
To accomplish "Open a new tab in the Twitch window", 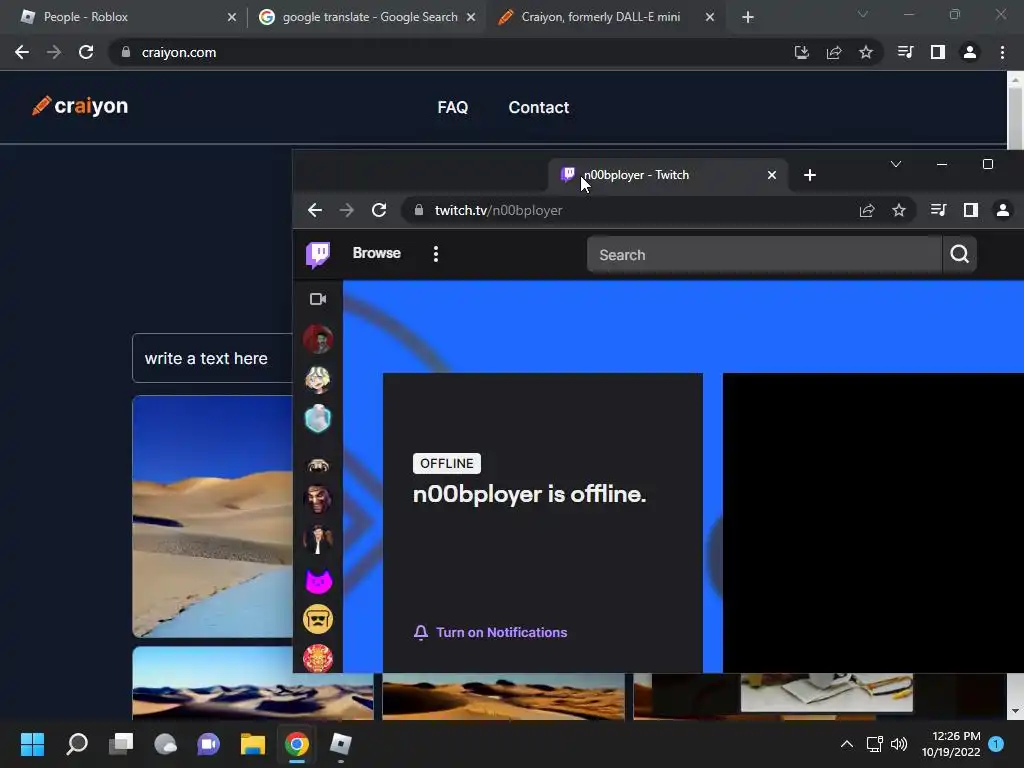I will click(x=810, y=175).
